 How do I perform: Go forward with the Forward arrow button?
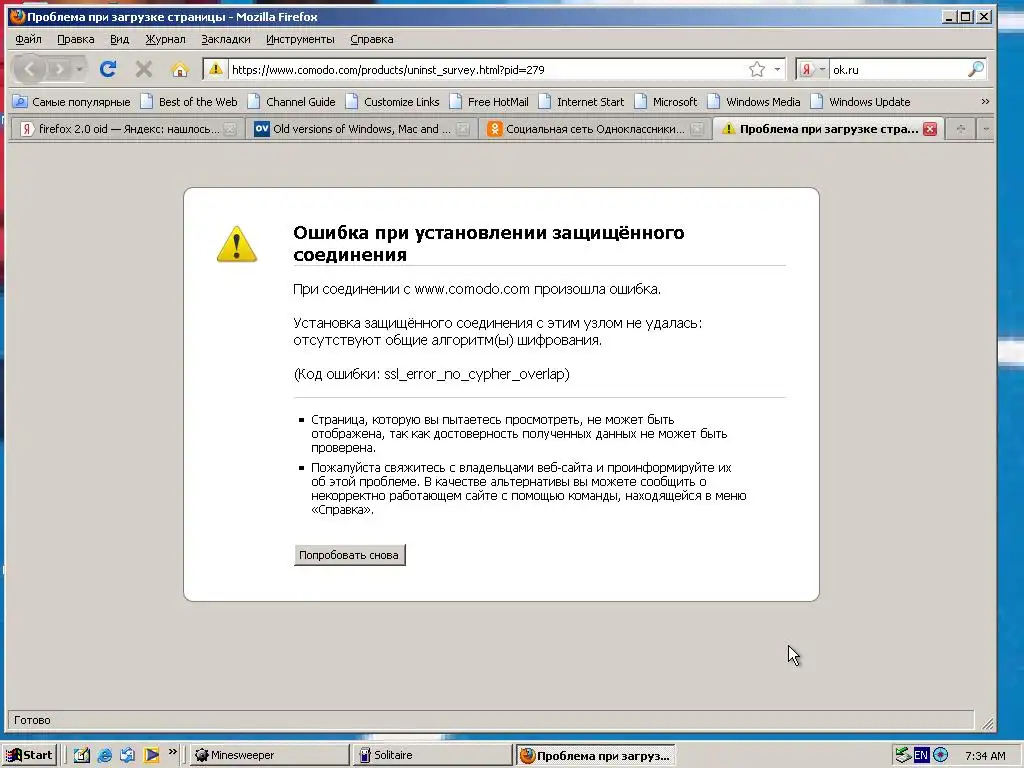click(x=59, y=69)
